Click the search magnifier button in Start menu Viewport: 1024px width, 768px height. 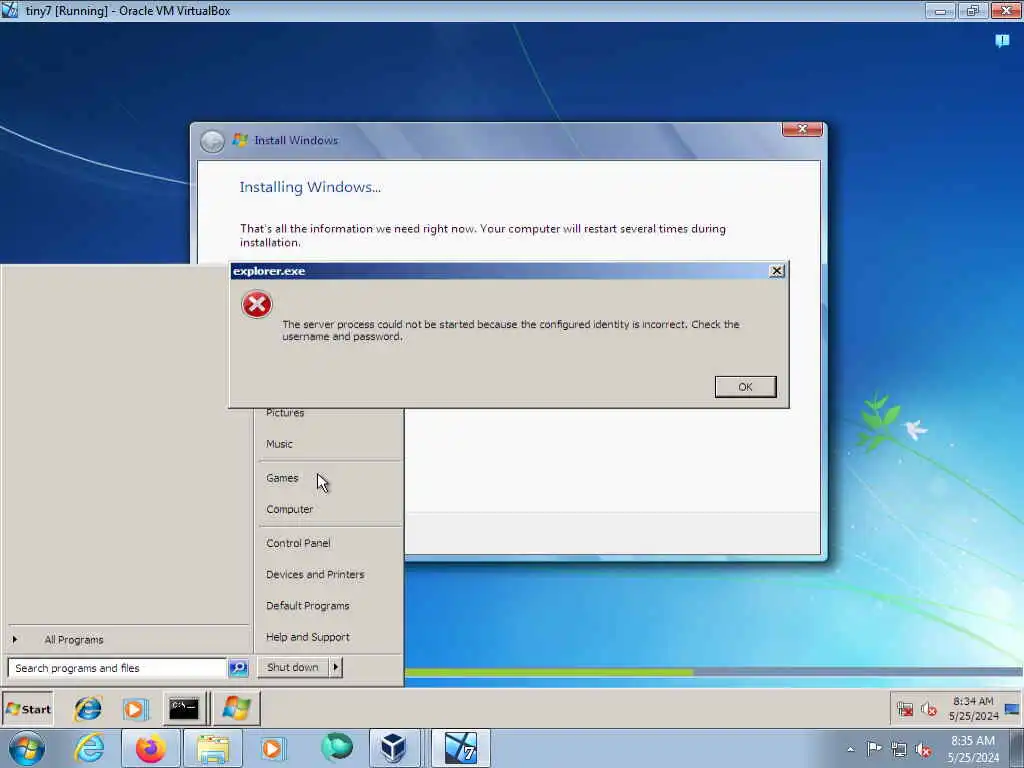[x=238, y=668]
